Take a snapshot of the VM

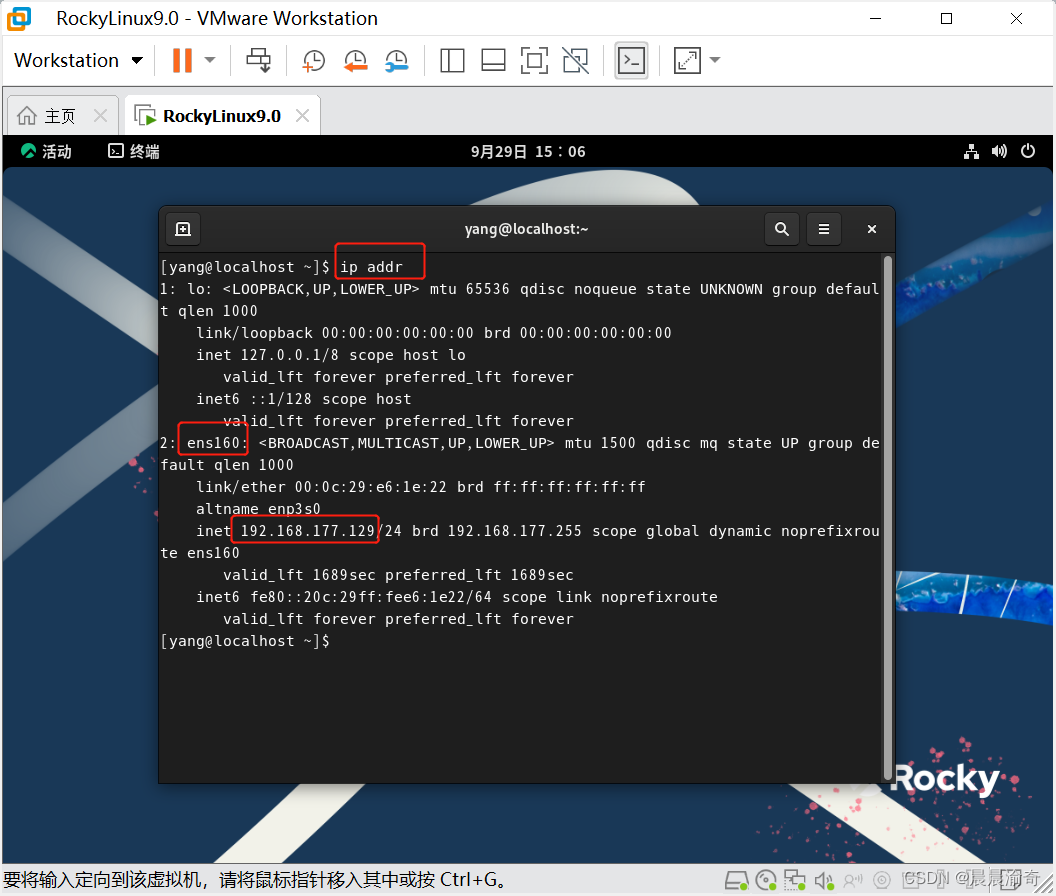[x=314, y=61]
